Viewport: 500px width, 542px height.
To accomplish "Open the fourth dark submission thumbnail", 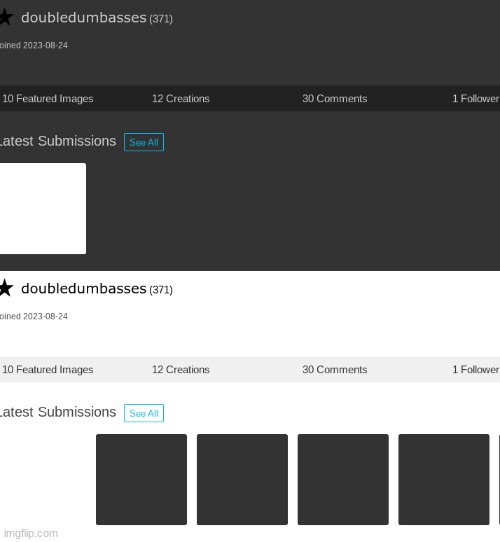I will point(444,479).
